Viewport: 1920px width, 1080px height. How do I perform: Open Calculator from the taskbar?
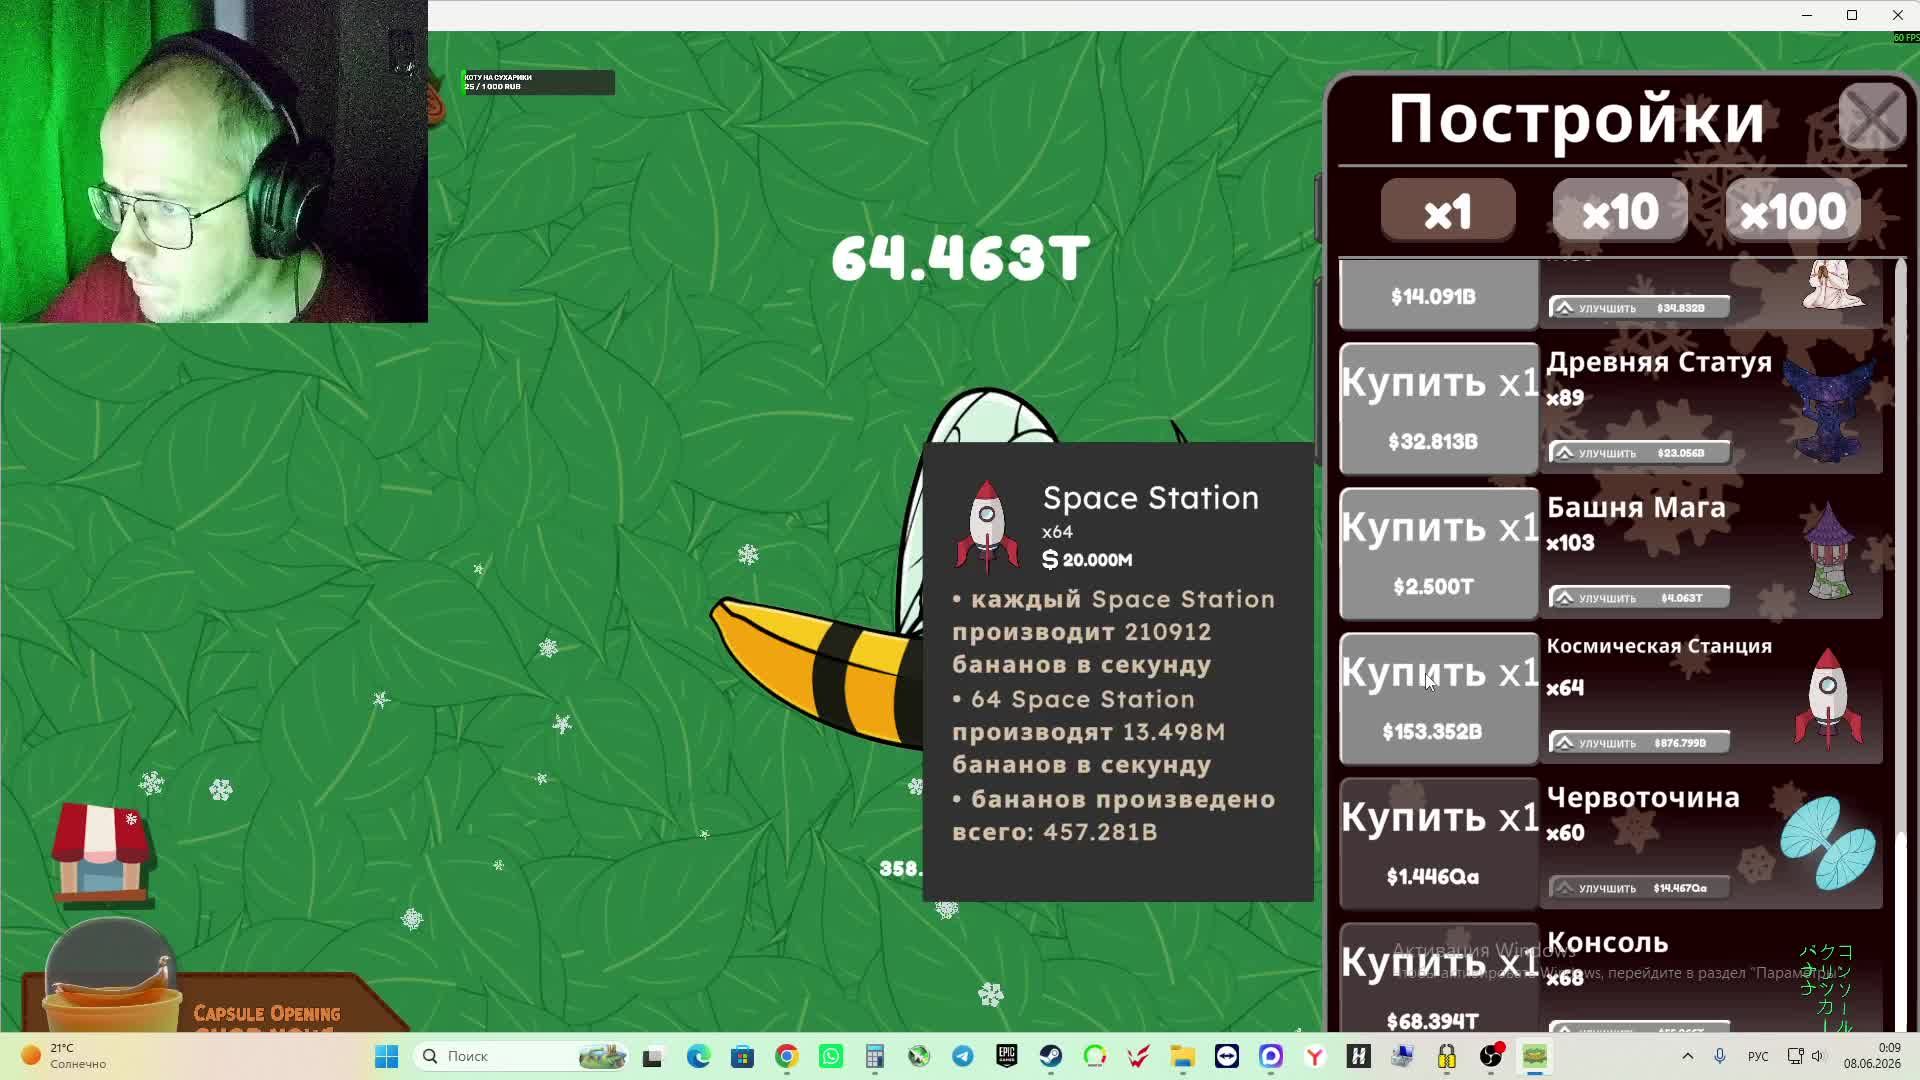click(x=875, y=1056)
